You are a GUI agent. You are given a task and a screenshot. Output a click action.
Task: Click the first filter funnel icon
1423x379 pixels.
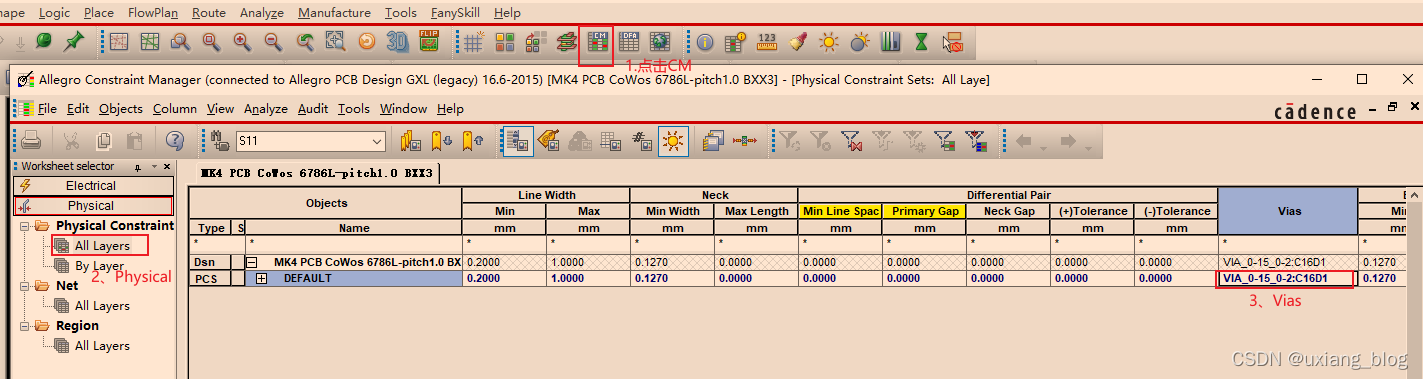pyautogui.click(x=789, y=141)
